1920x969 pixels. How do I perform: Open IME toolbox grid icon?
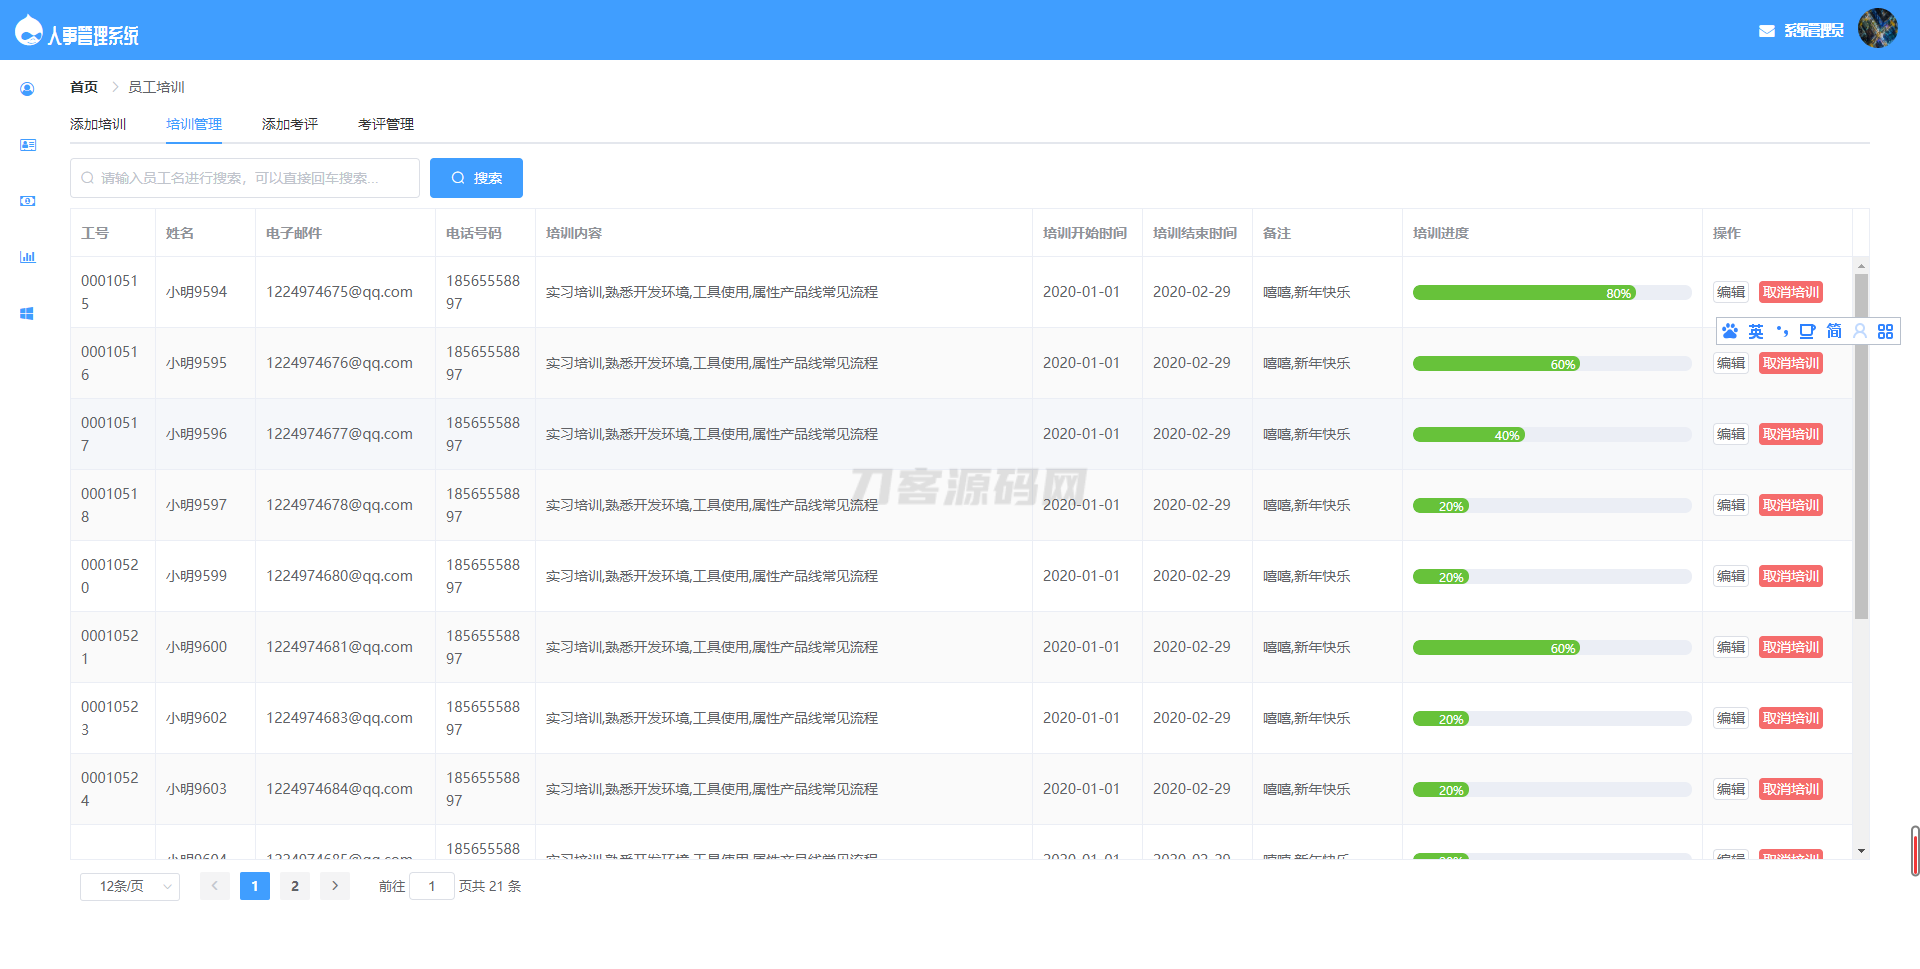[x=1885, y=331]
